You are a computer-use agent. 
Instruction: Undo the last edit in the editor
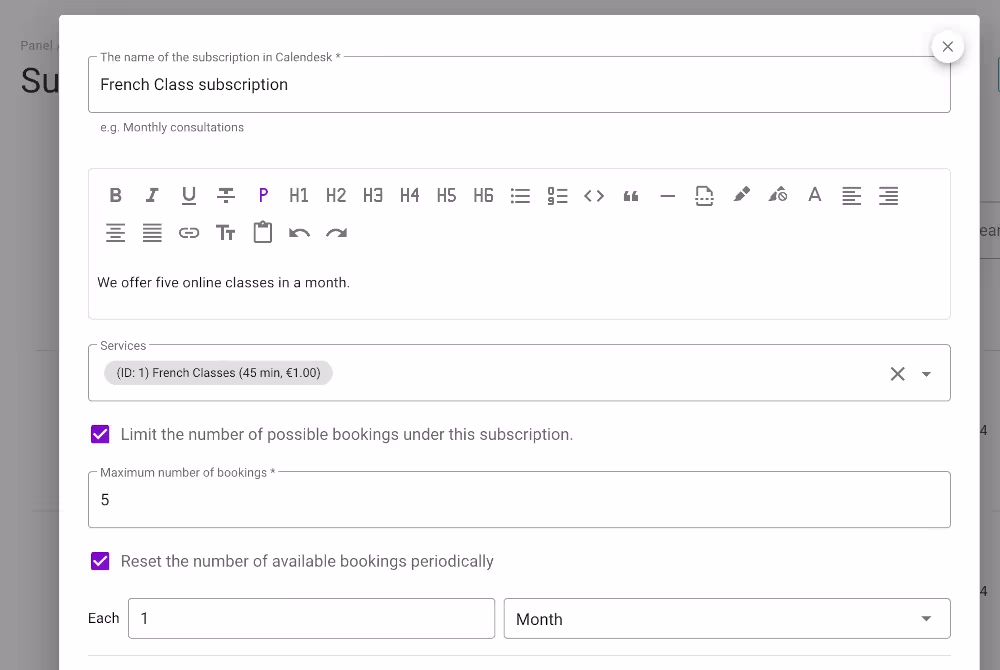(300, 232)
